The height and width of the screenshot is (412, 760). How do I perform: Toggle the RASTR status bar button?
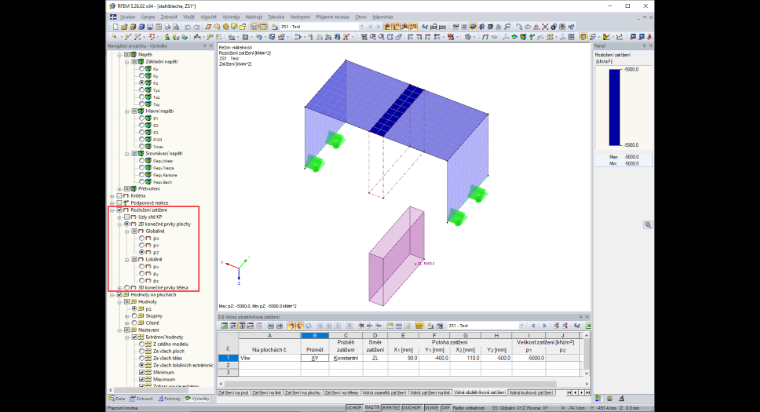(x=372, y=408)
